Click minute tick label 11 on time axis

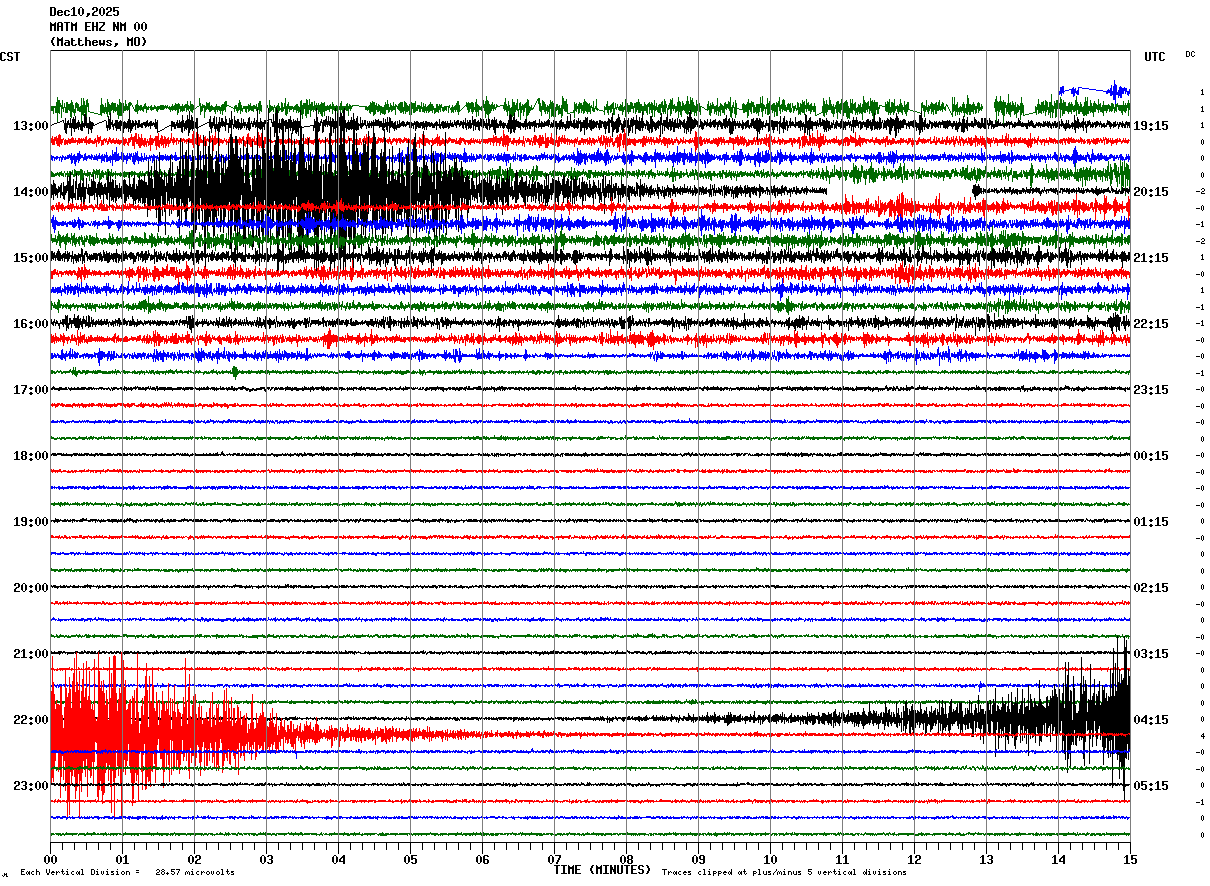(x=842, y=859)
